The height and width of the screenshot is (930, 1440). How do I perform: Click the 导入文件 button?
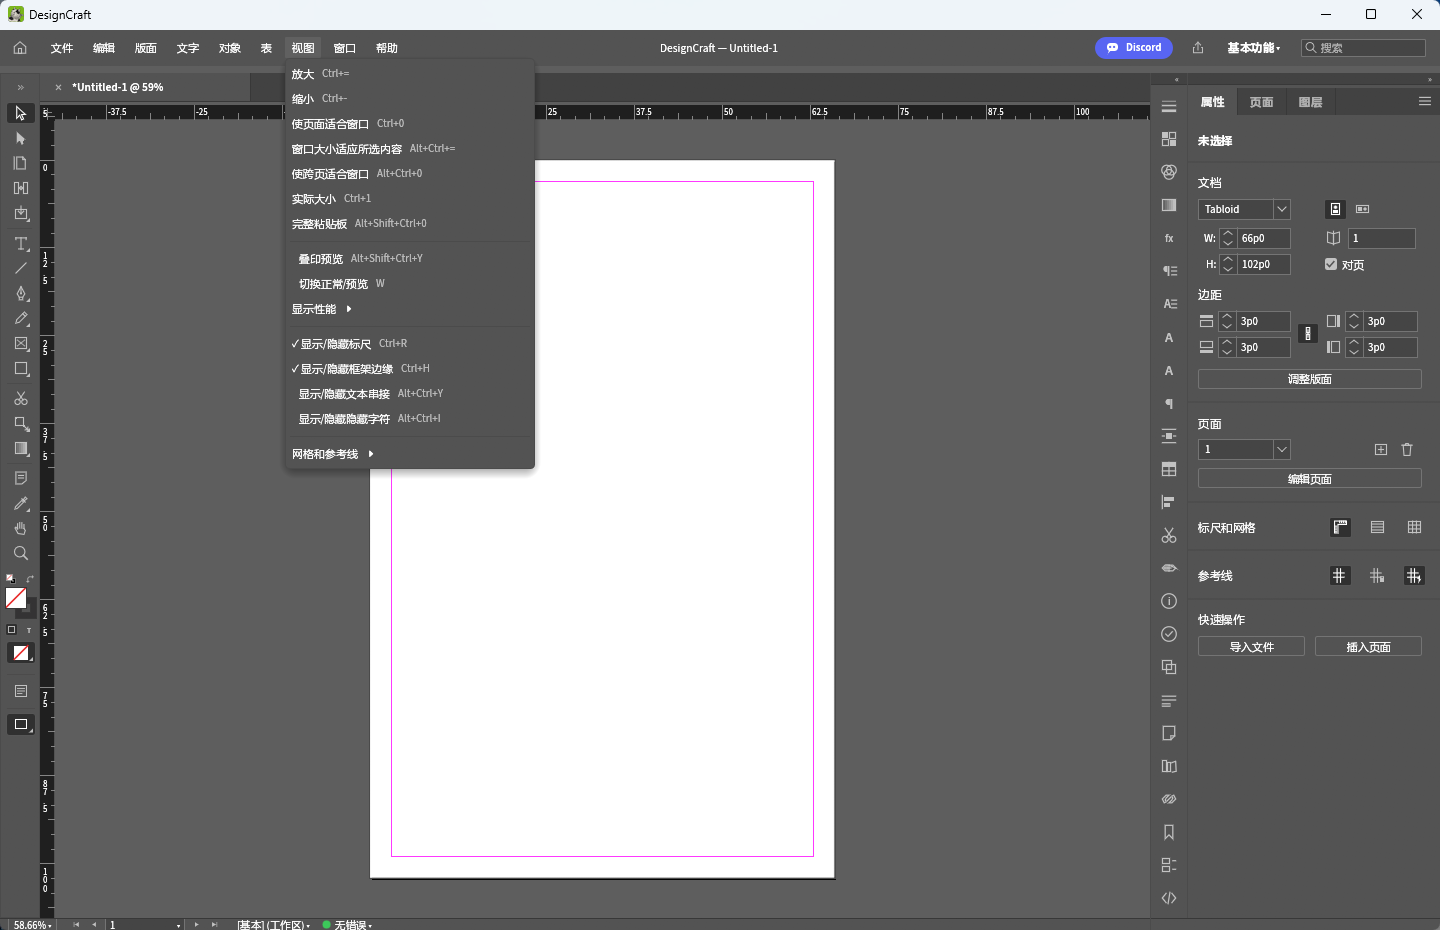pyautogui.click(x=1251, y=647)
